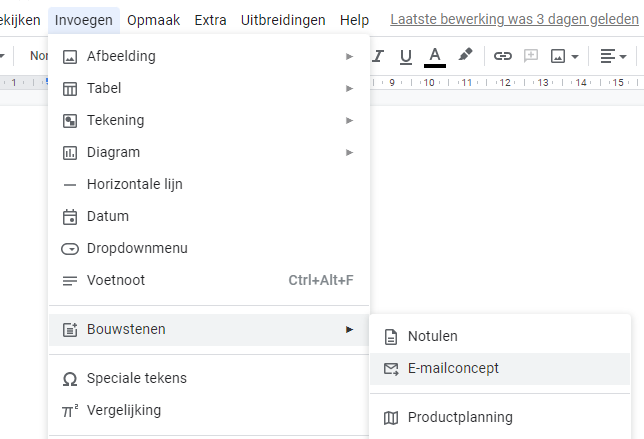Select E-mailconcept building block
This screenshot has width=644, height=439.
(500, 368)
